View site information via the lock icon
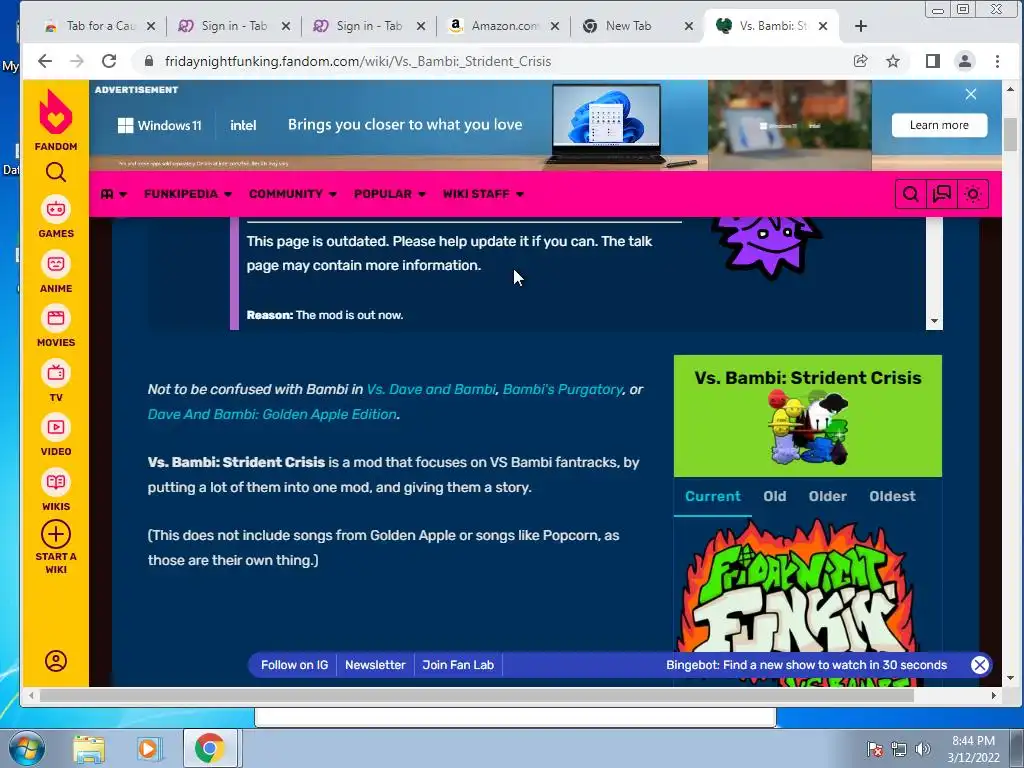1024x768 pixels. click(149, 61)
